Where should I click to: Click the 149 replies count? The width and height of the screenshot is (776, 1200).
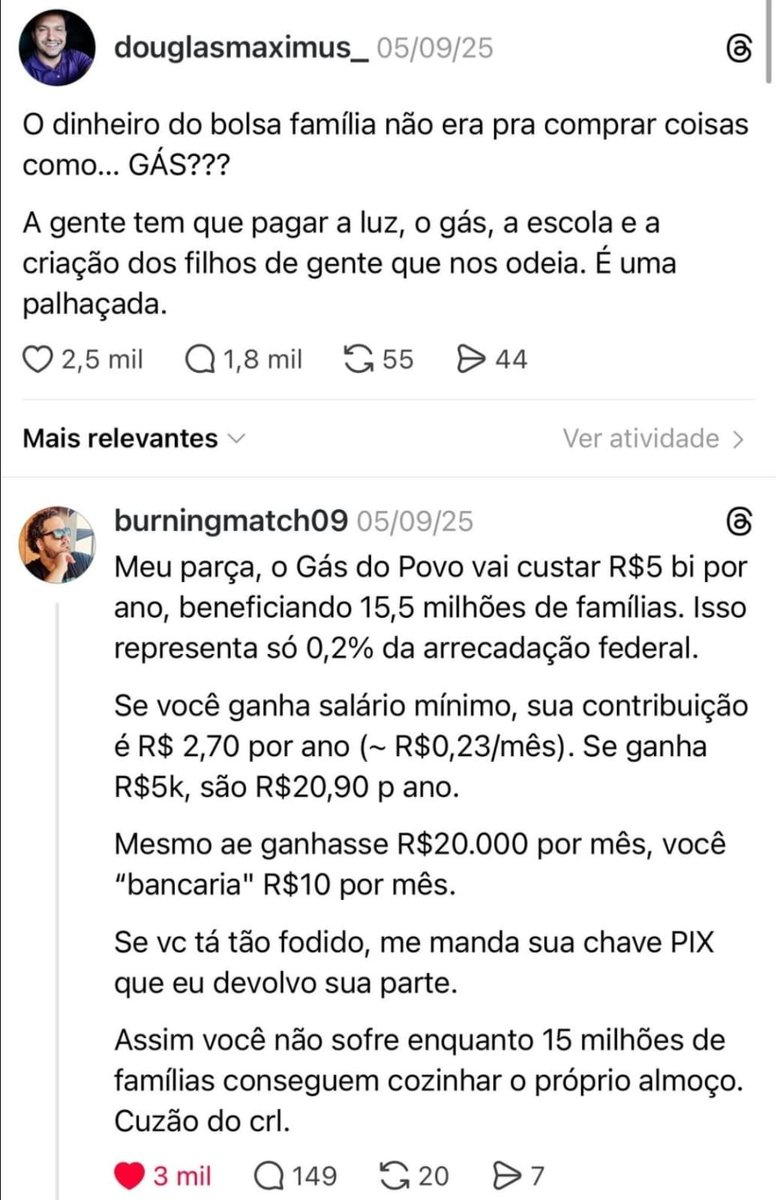point(309,1176)
